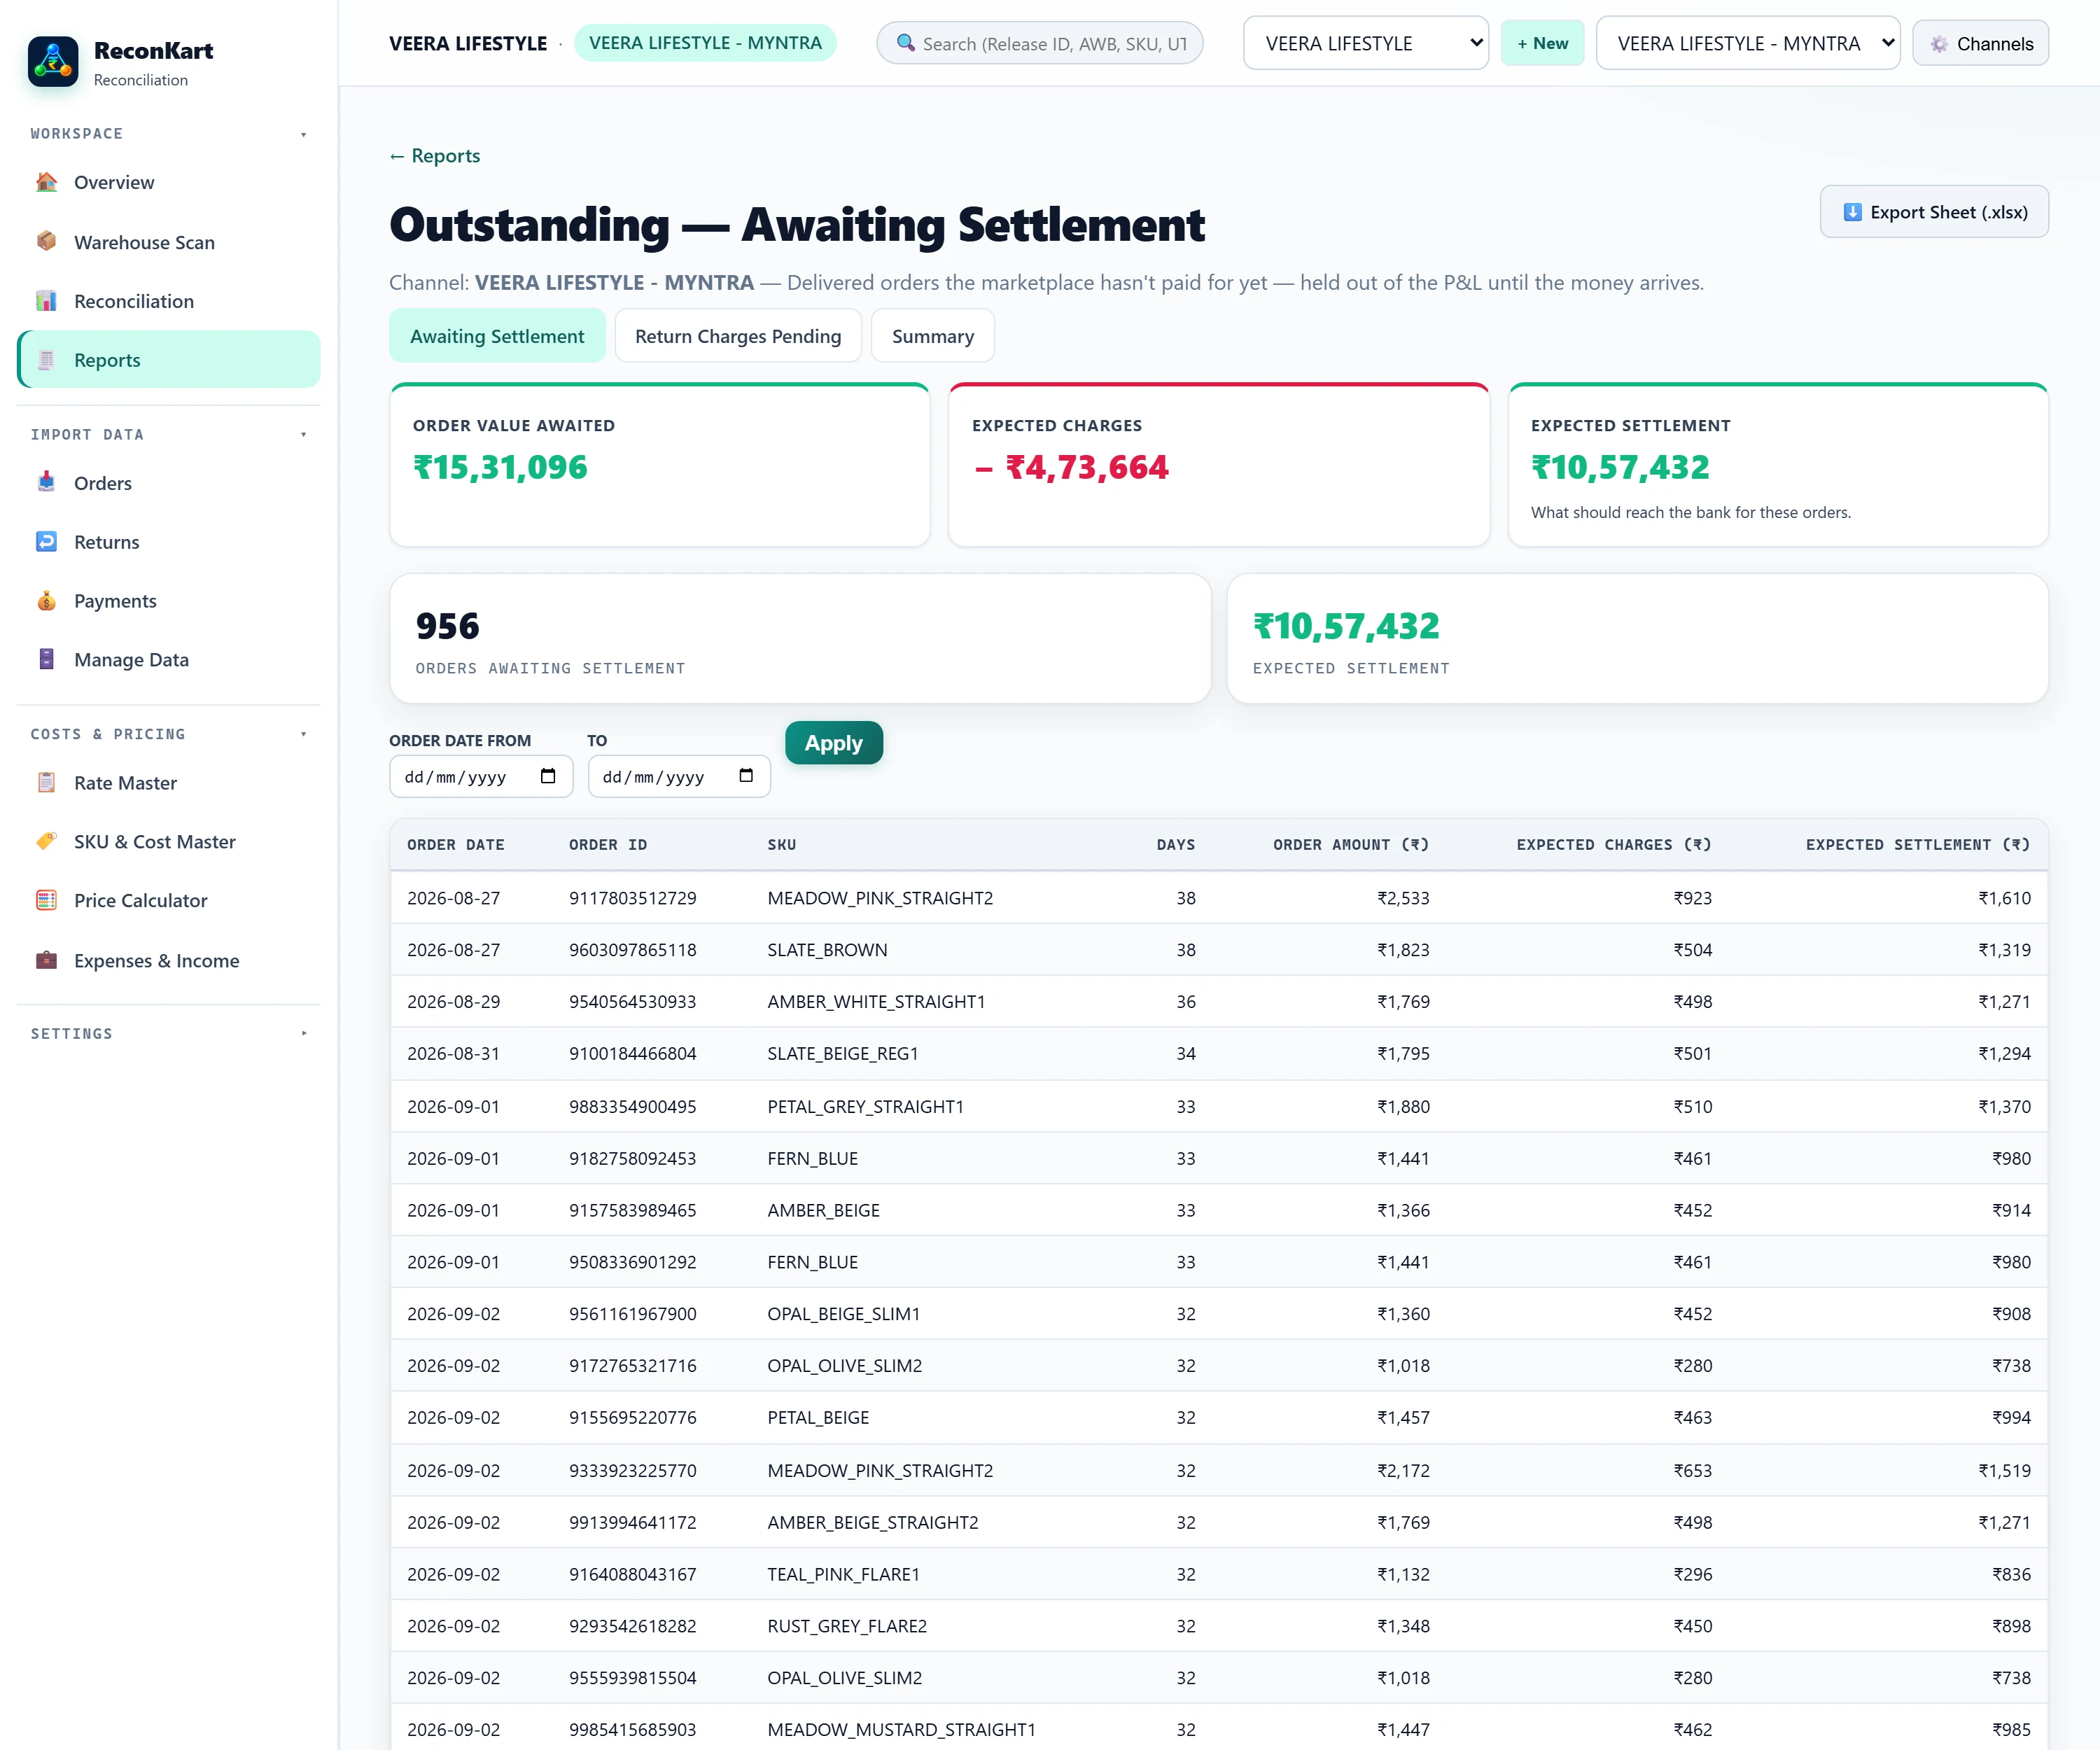The height and width of the screenshot is (1750, 2100).
Task: Switch to Awaiting Settlement tab
Action: [x=497, y=336]
